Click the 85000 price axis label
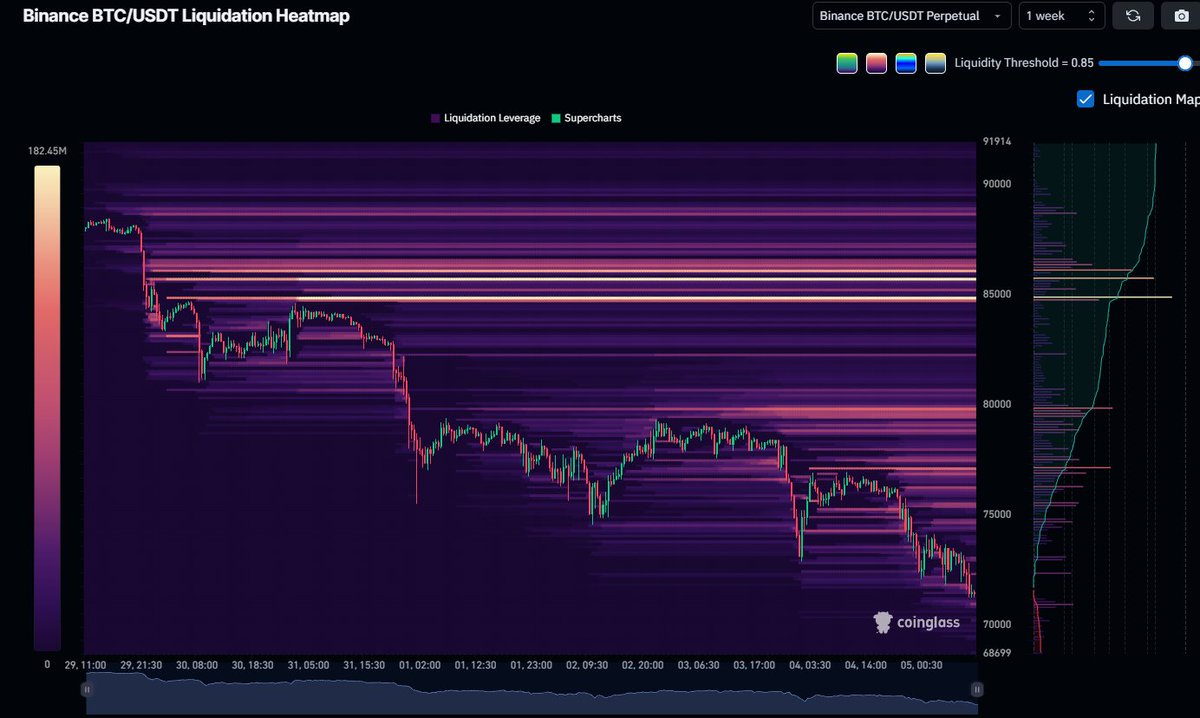This screenshot has width=1200, height=718. pos(997,294)
